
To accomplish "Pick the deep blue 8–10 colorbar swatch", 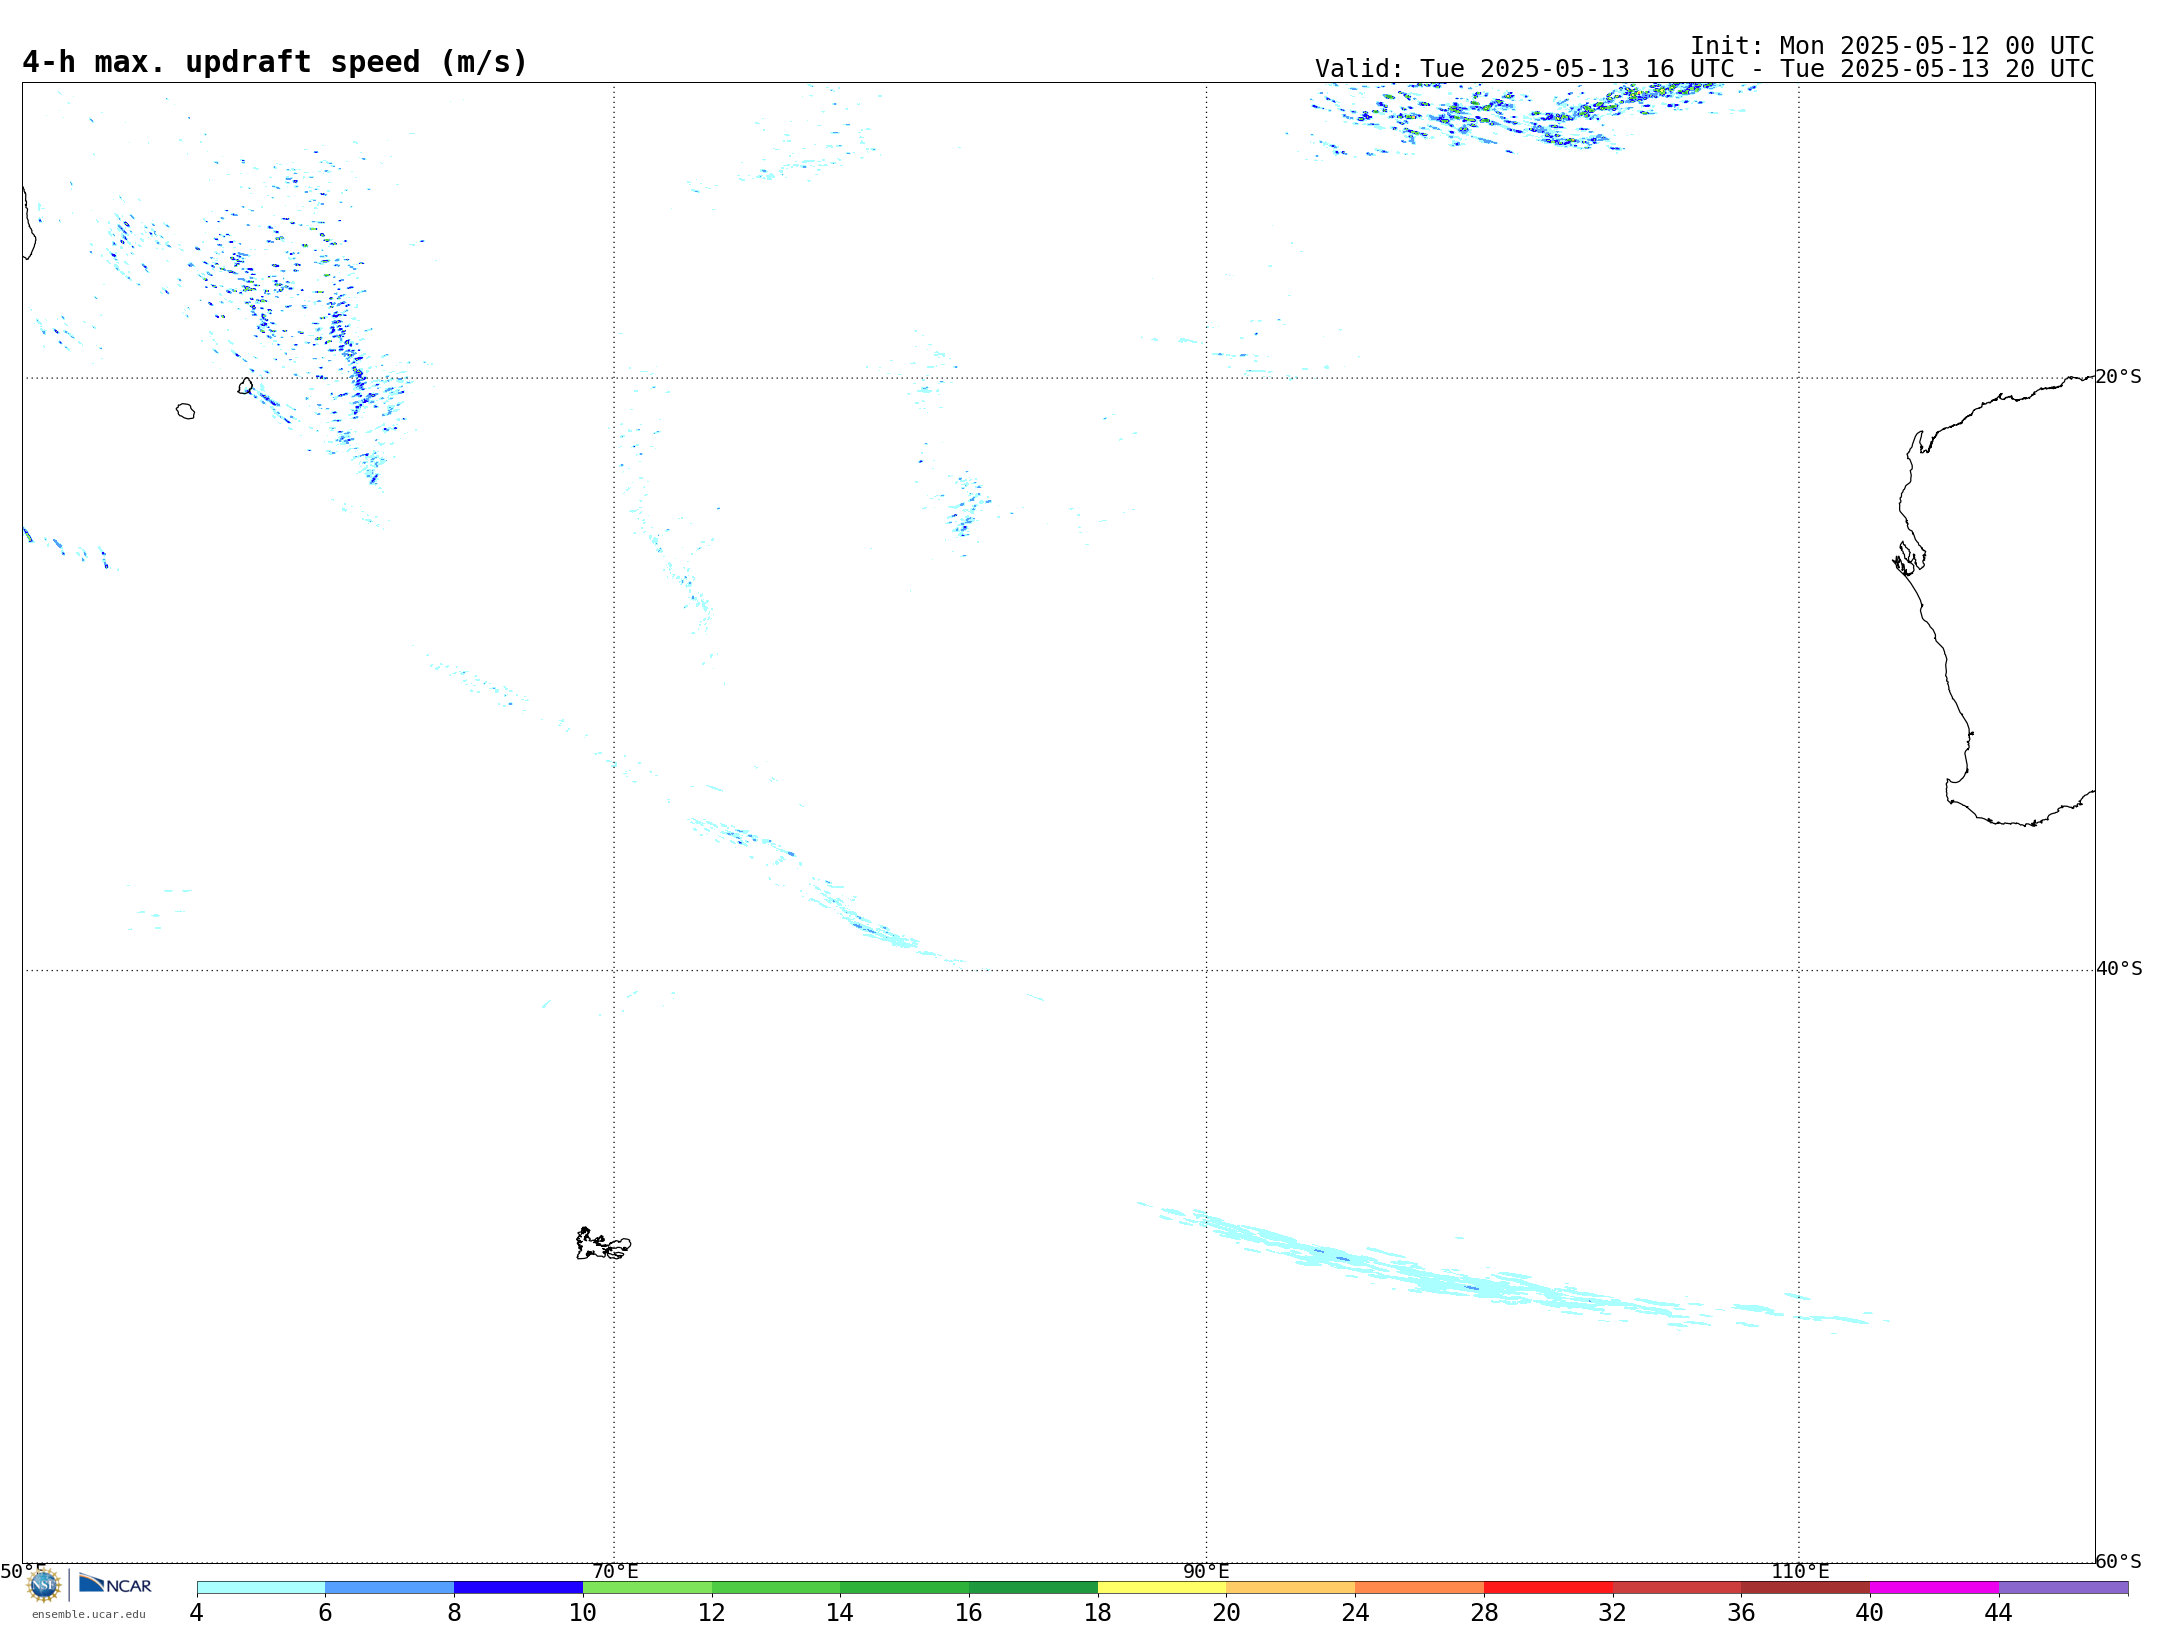I will click(x=518, y=1588).
